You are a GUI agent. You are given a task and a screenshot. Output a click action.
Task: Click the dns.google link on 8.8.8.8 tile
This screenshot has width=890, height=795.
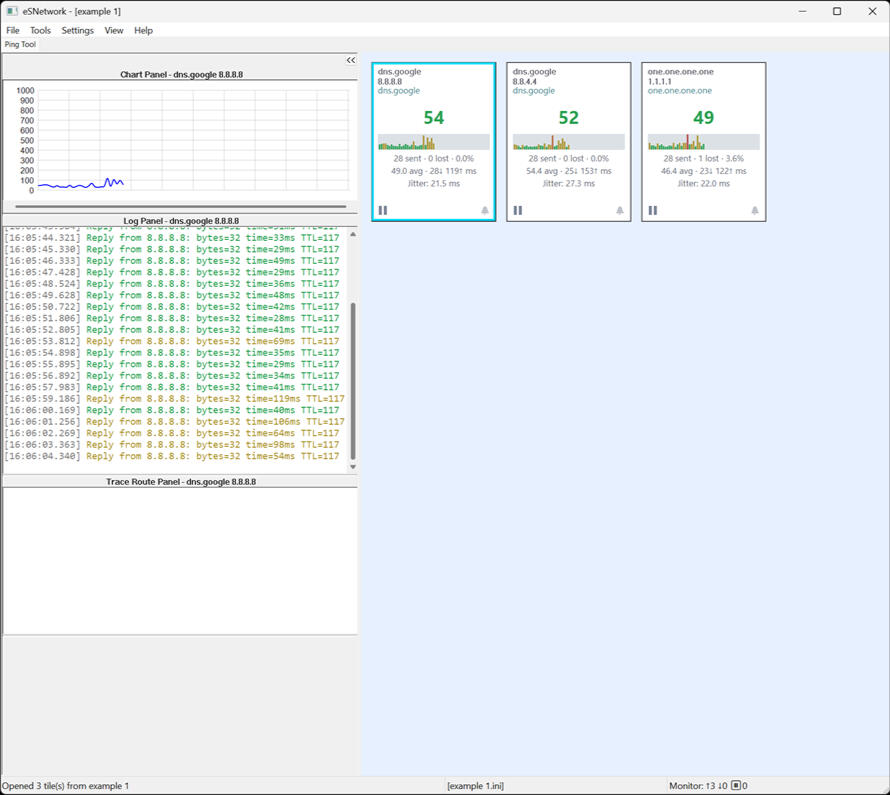click(398, 91)
